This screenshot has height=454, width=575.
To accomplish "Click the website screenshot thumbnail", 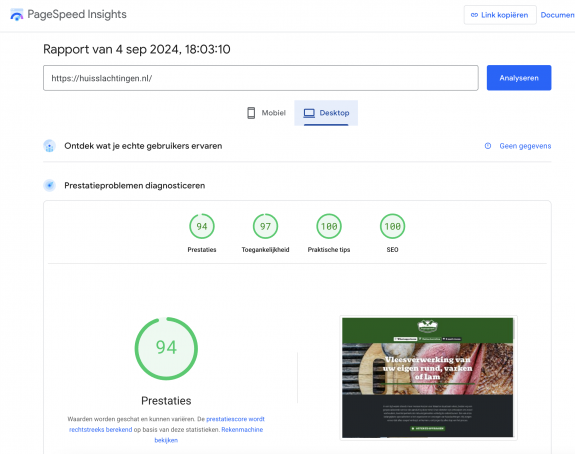I will tap(428, 378).
